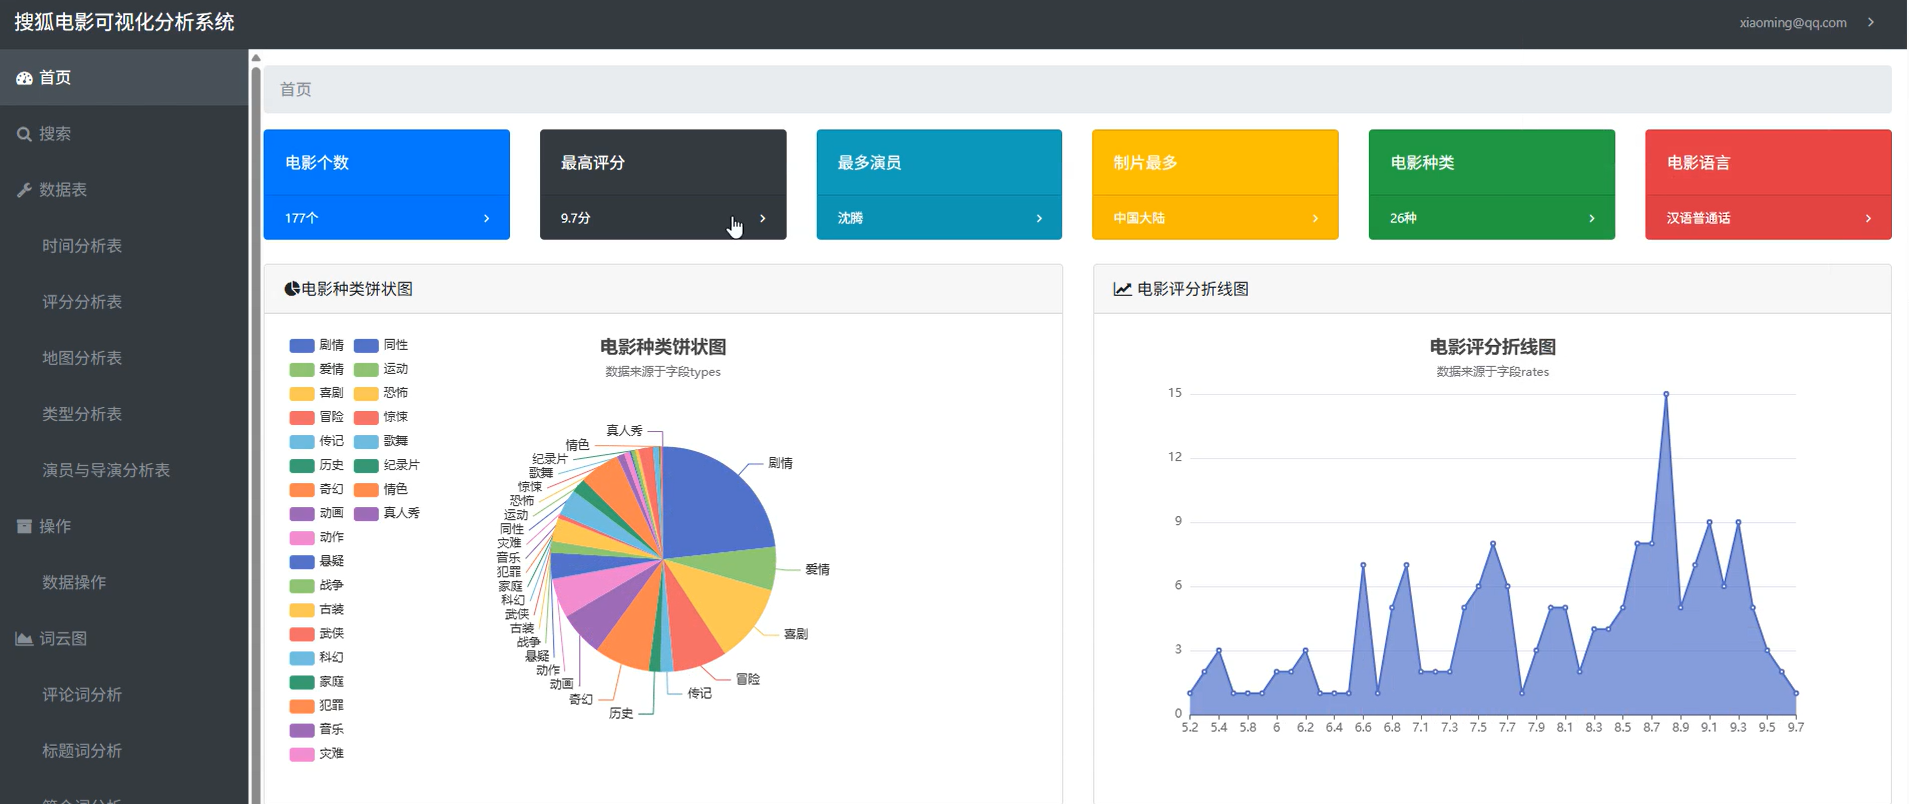Click the archive icon beside 操作
Viewport: 1909px width, 804px height.
click(24, 526)
